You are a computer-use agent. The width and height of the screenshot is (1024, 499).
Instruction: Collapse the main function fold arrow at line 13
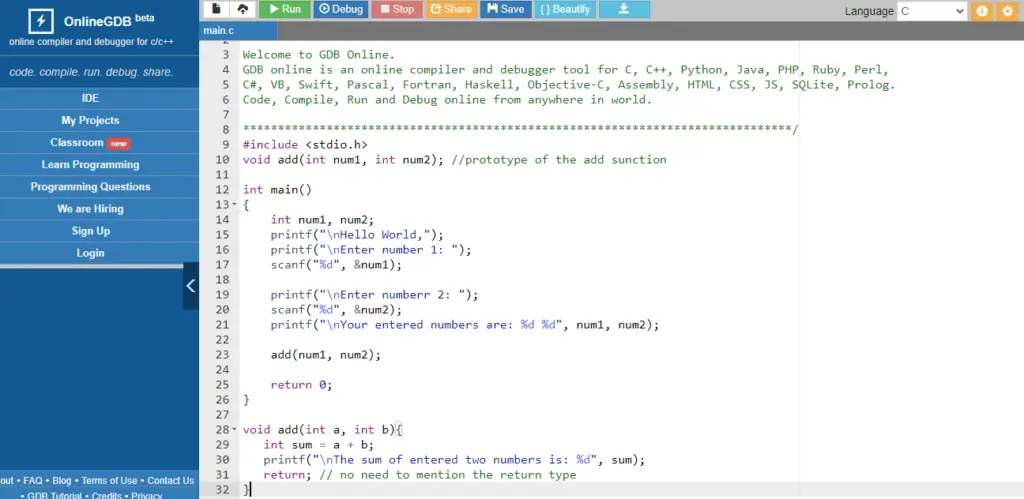click(234, 205)
